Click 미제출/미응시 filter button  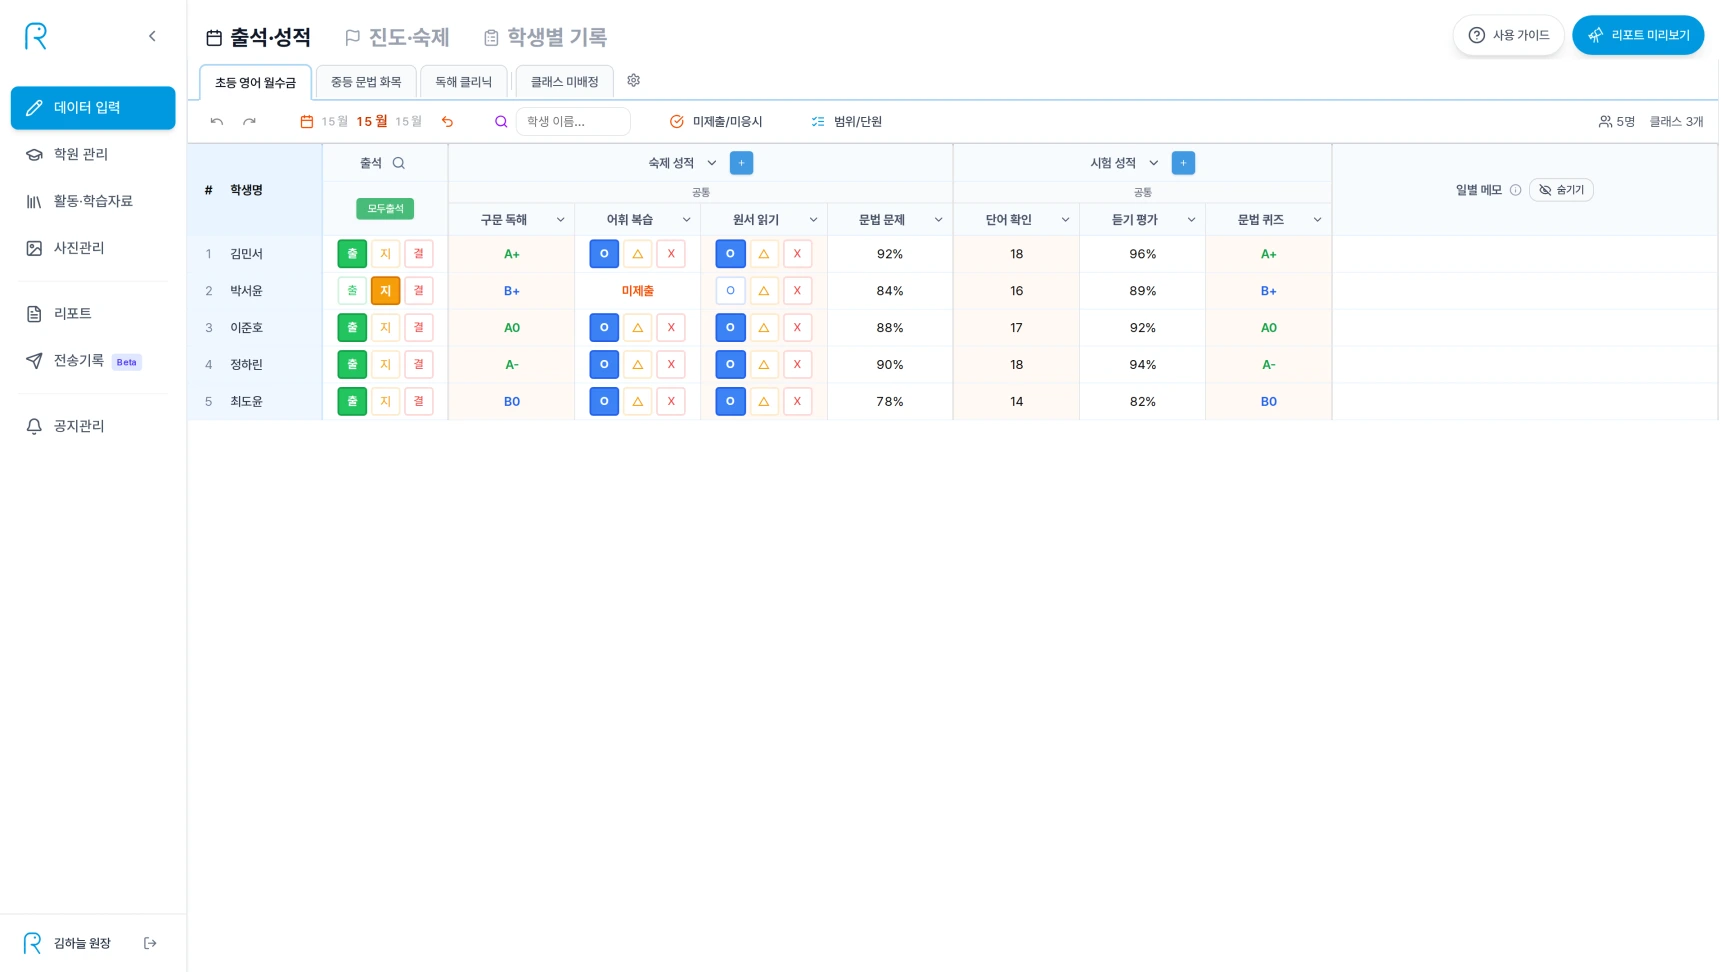tap(716, 122)
